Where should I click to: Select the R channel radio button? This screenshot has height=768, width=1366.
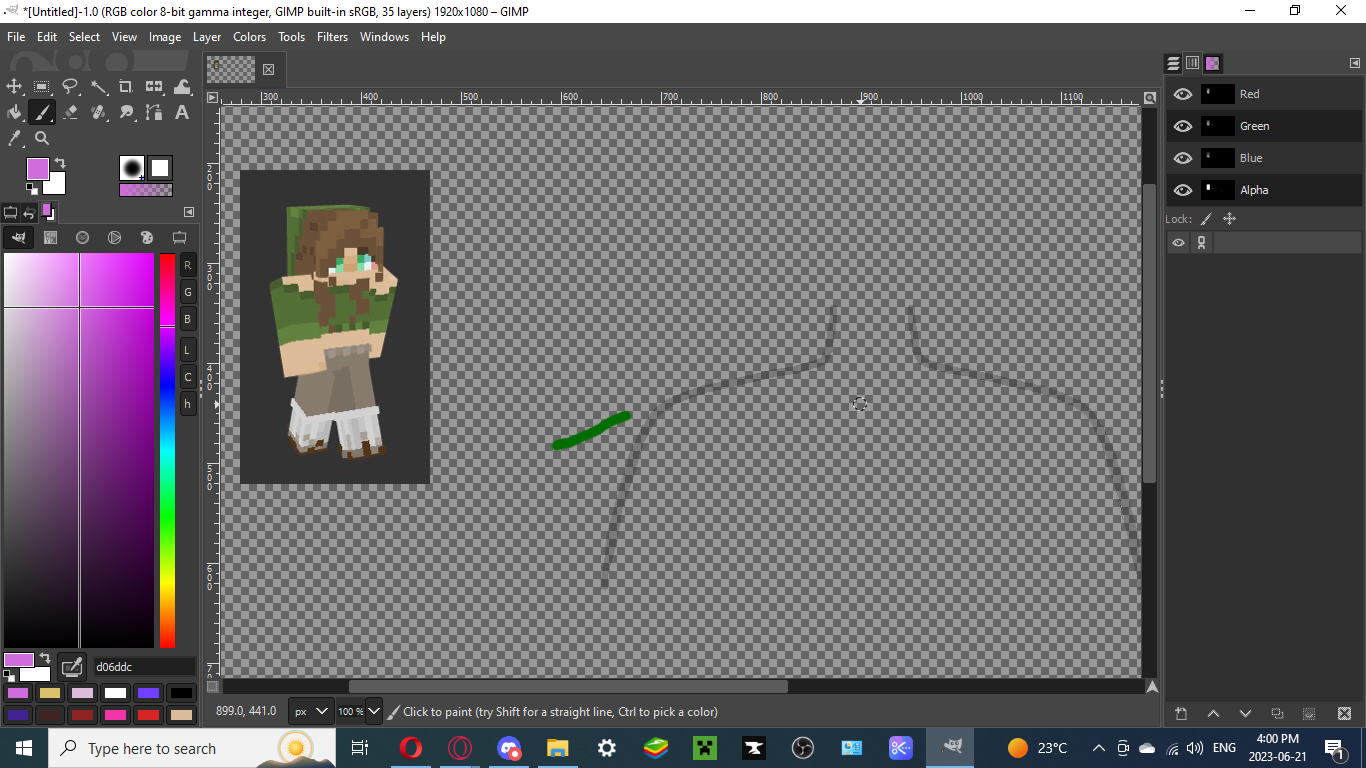tap(188, 265)
